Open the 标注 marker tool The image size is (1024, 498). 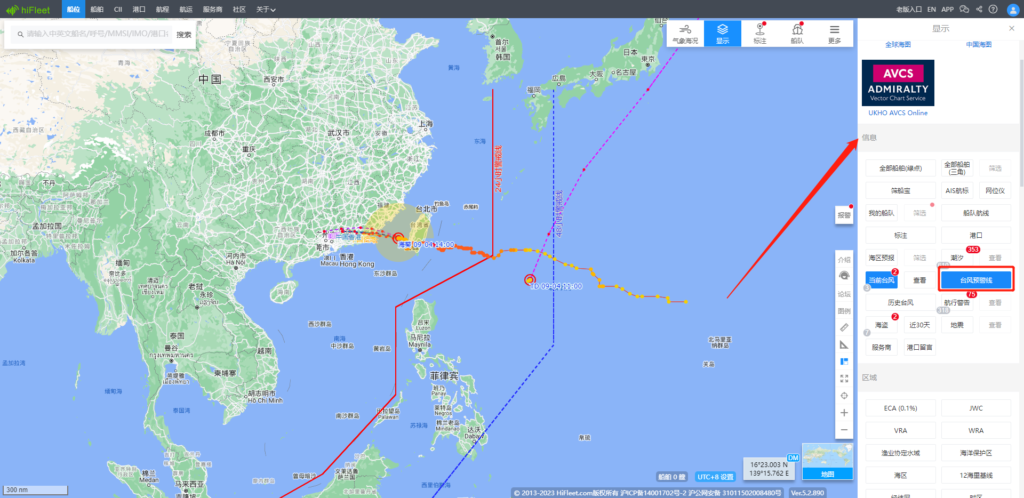[759, 34]
